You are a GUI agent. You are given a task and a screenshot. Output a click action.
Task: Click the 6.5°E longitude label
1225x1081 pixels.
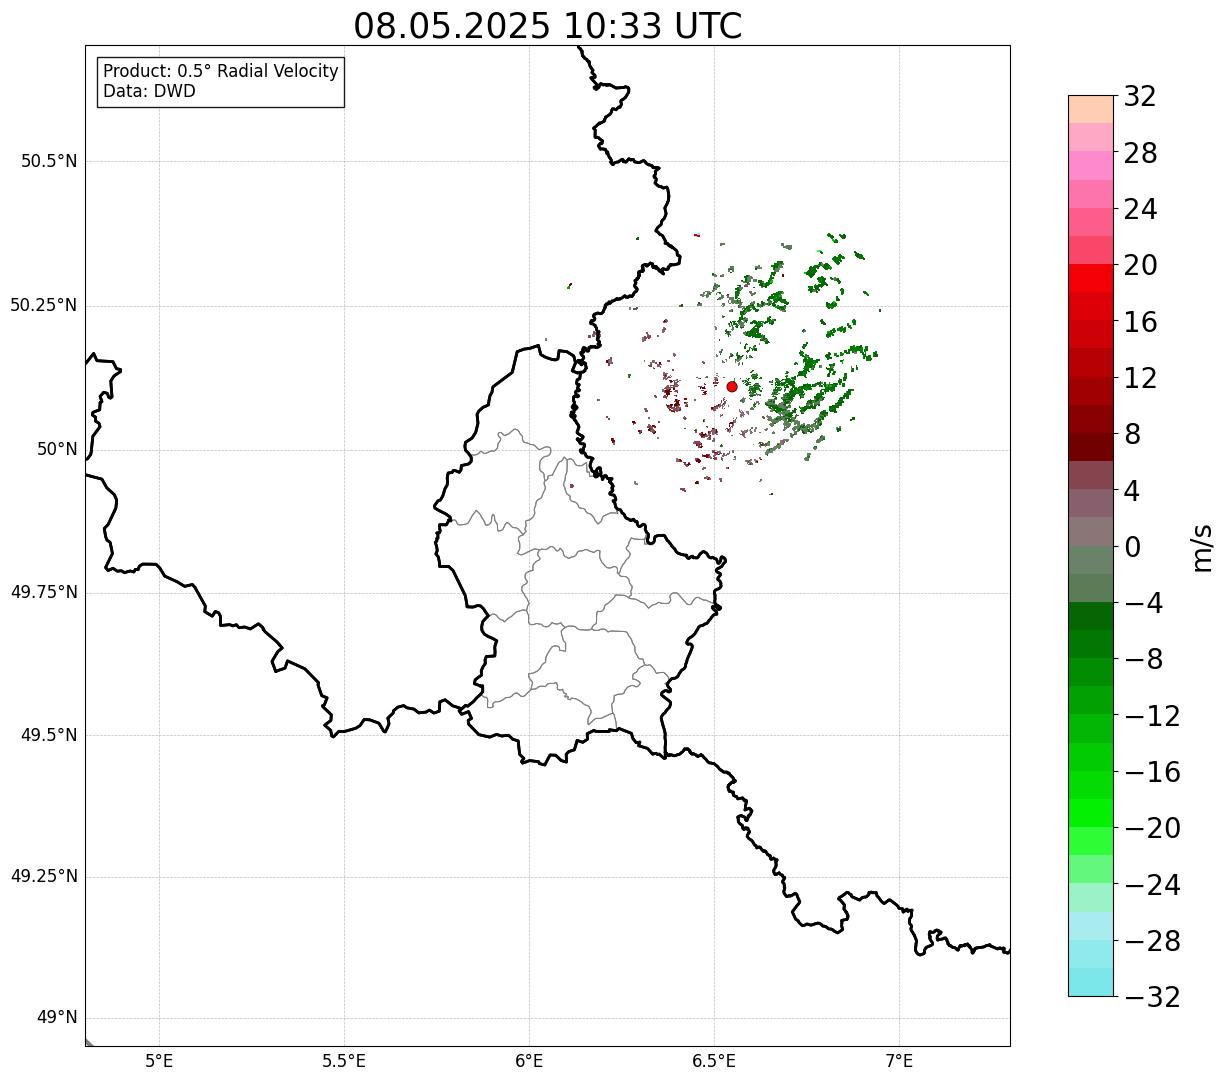(x=714, y=1061)
